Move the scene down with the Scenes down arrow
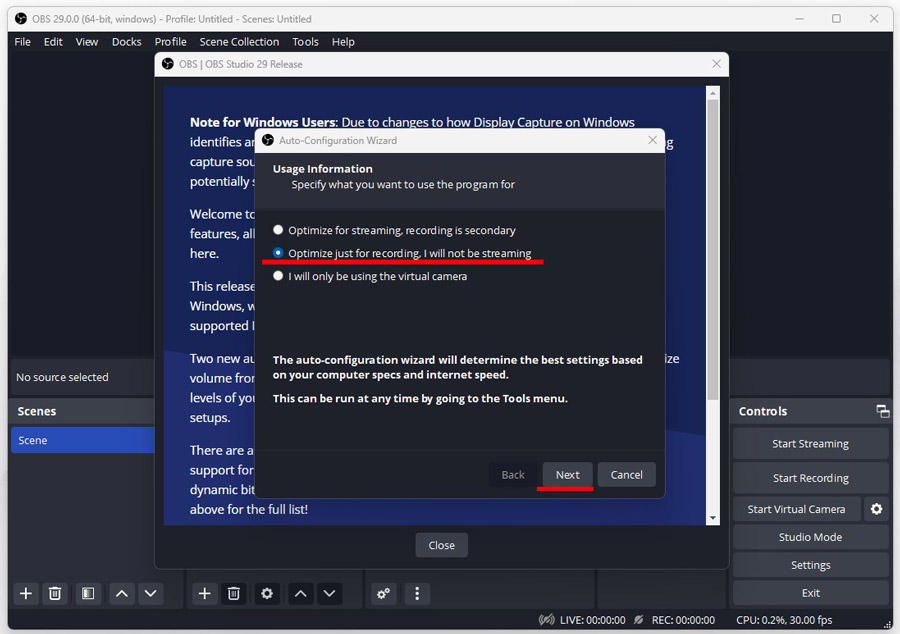Screen dimensions: 900x634 (x=150, y=593)
